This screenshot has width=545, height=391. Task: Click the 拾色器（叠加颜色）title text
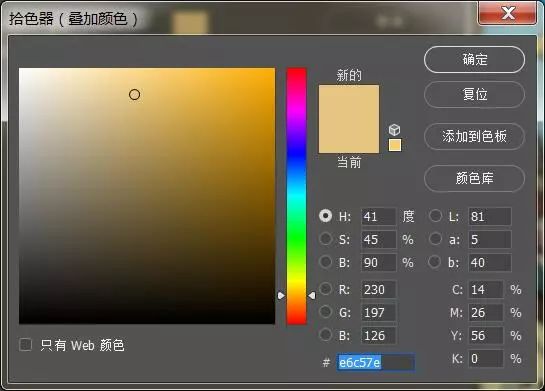pyautogui.click(x=73, y=19)
